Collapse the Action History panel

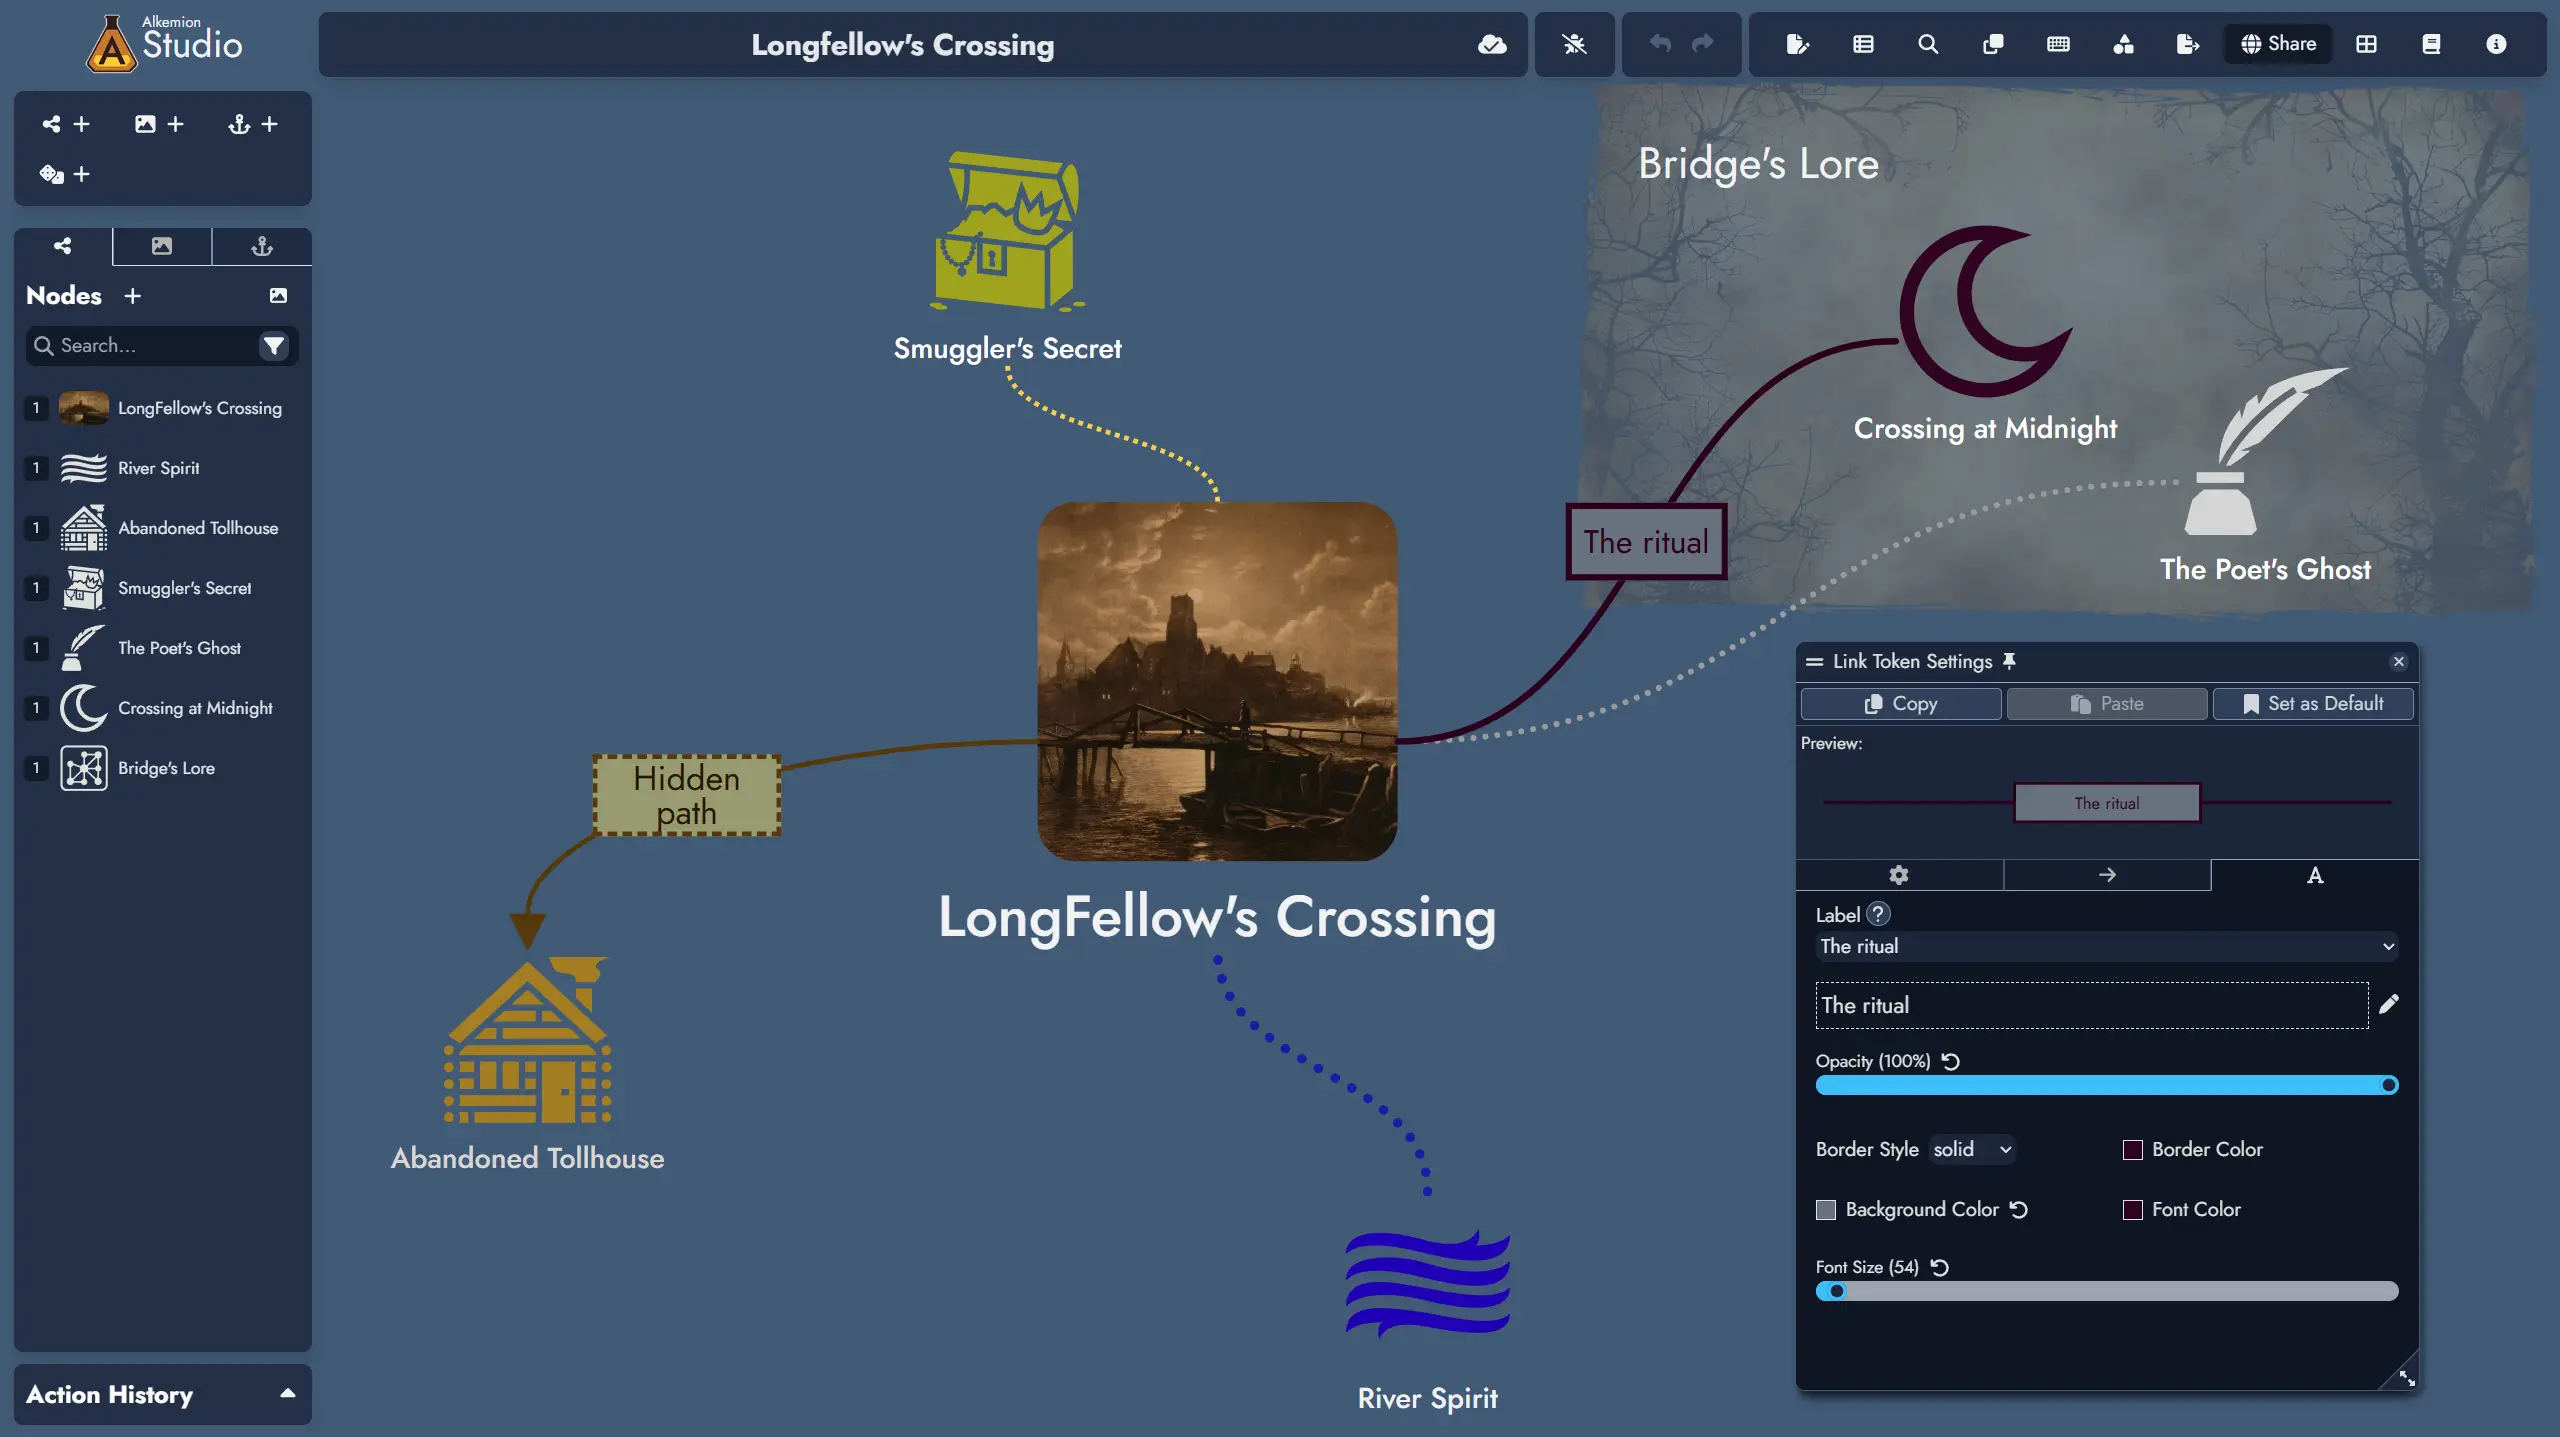point(287,1393)
